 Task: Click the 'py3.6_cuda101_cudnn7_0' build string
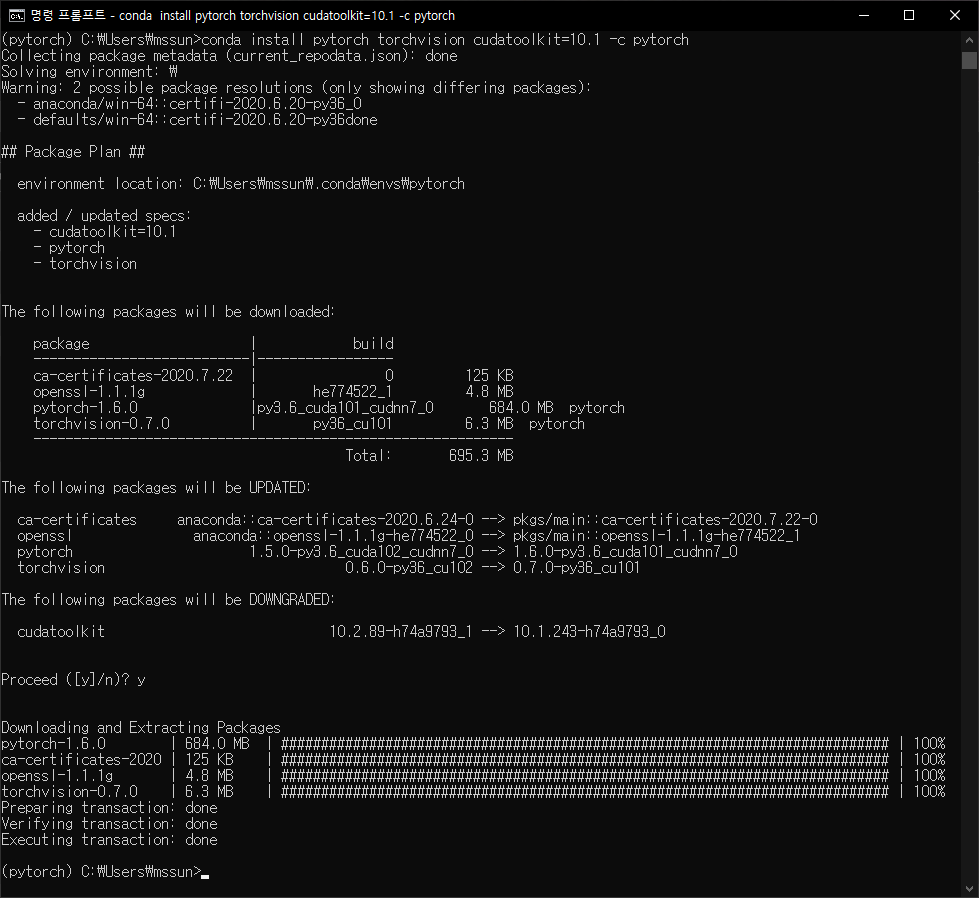[345, 408]
